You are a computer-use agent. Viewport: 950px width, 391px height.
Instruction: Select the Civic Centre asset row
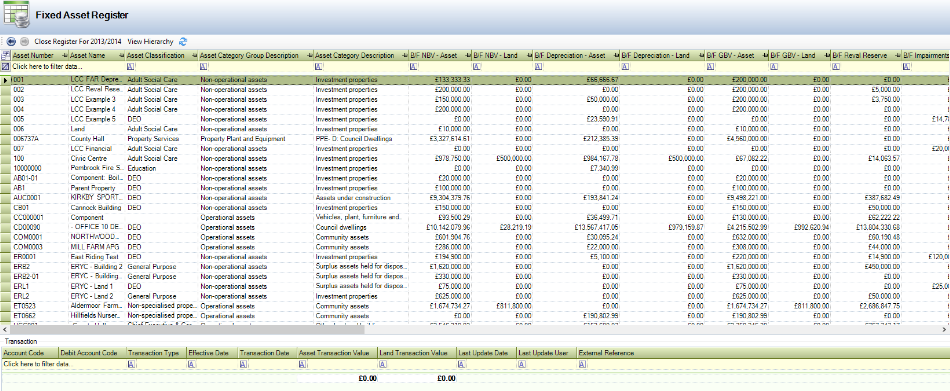(475, 158)
